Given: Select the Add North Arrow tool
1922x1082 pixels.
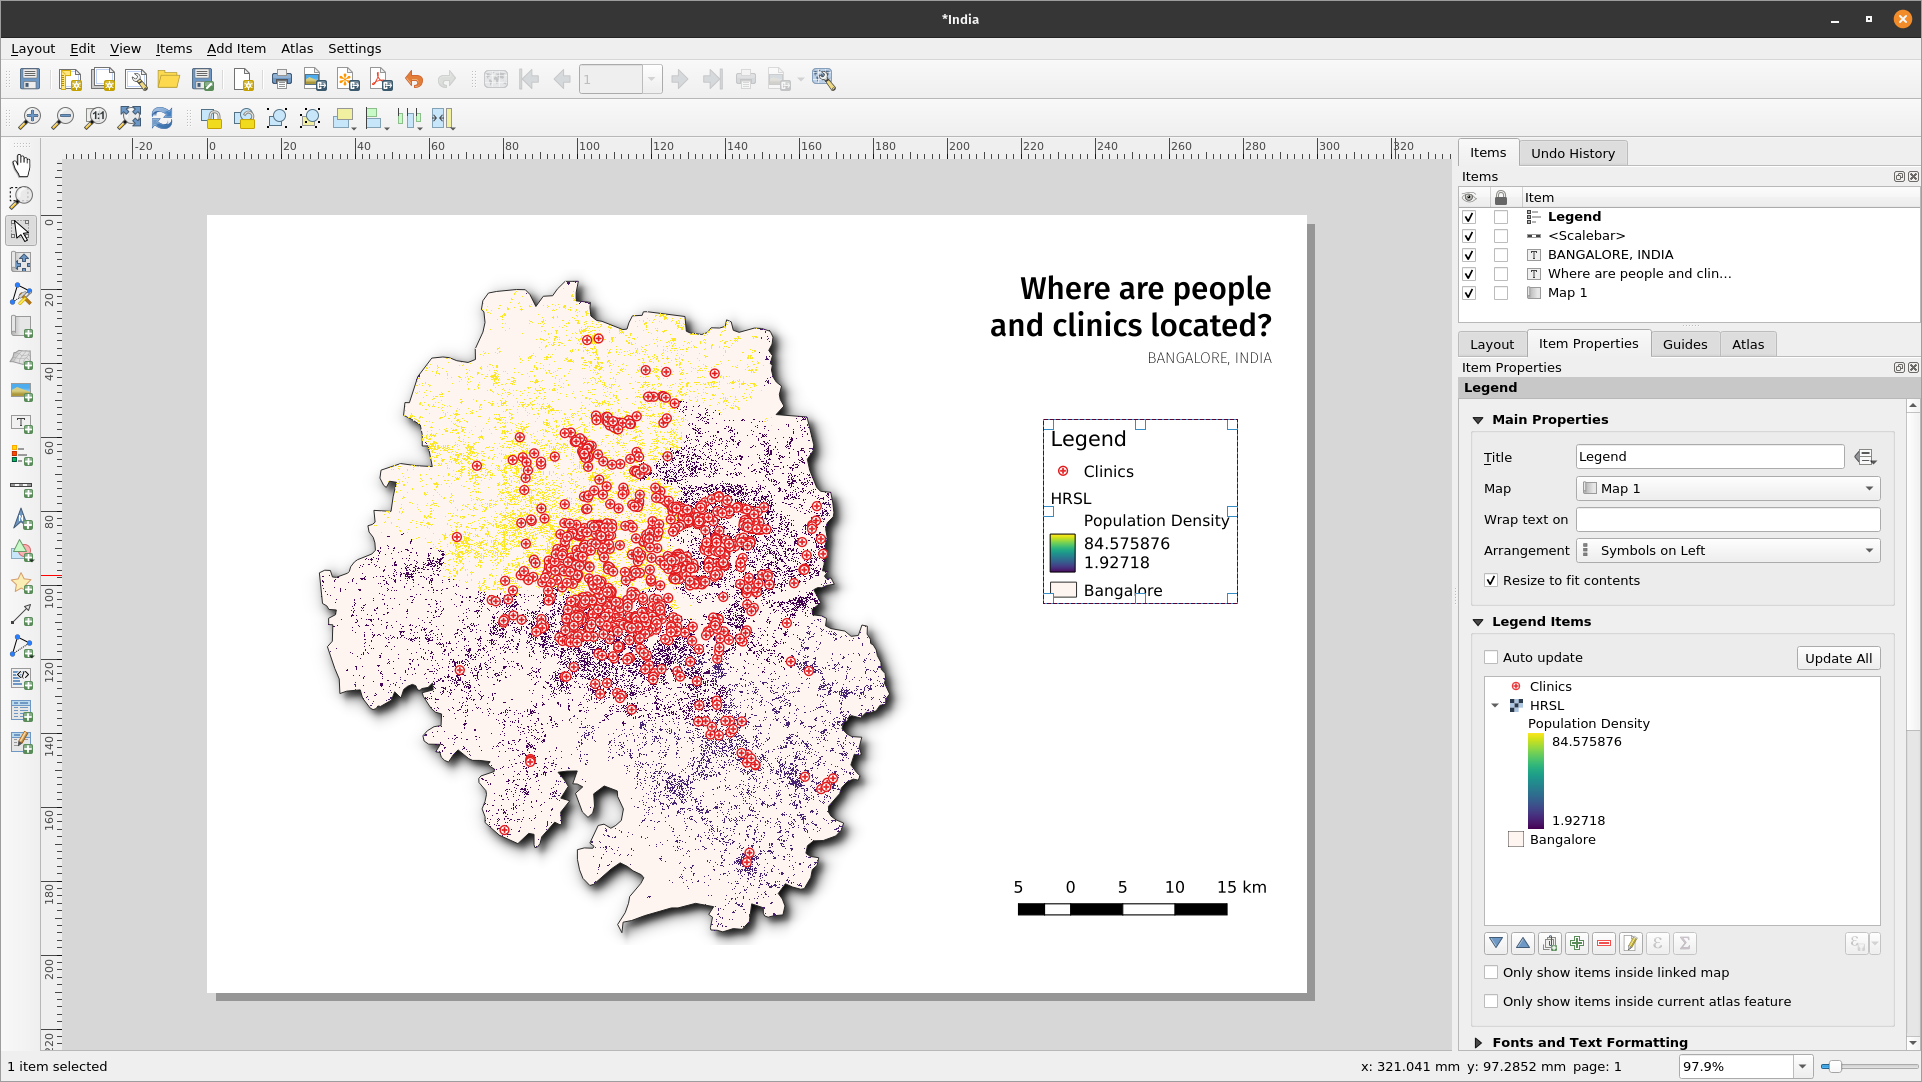Looking at the screenshot, I should click(x=21, y=519).
